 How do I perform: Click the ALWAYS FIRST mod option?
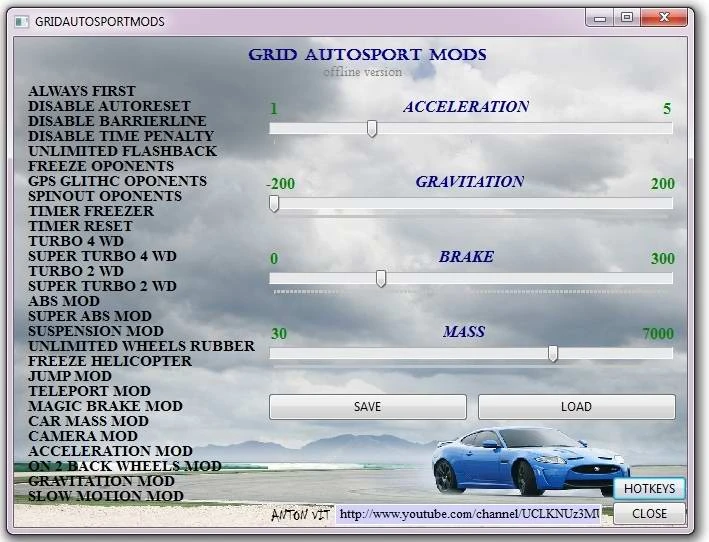click(x=82, y=91)
